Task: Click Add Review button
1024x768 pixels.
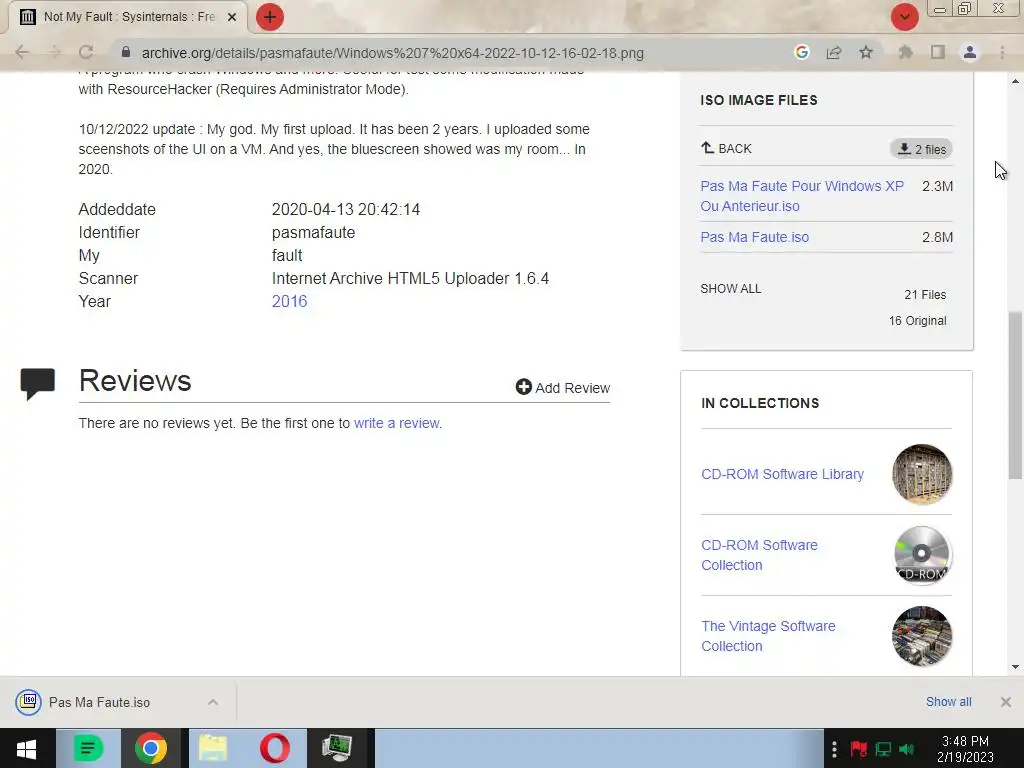Action: click(562, 387)
